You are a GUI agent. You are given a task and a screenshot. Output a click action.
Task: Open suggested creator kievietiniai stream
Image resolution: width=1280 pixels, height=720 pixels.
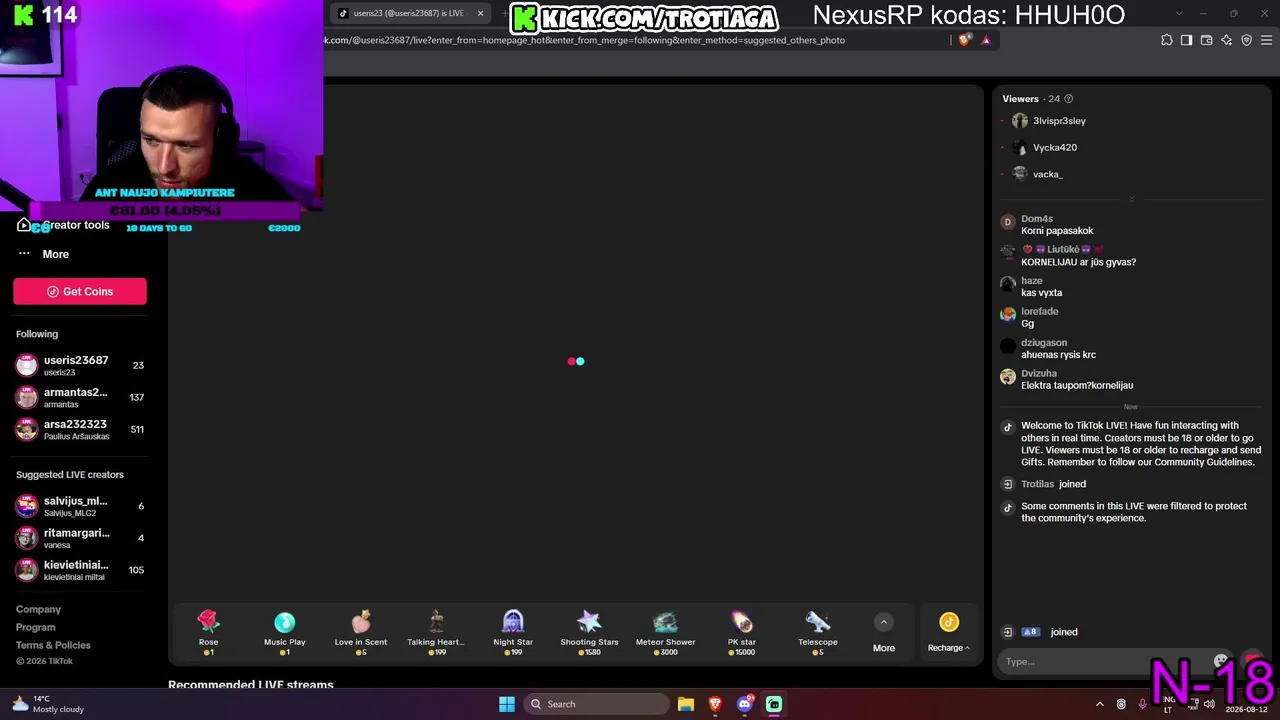point(80,570)
